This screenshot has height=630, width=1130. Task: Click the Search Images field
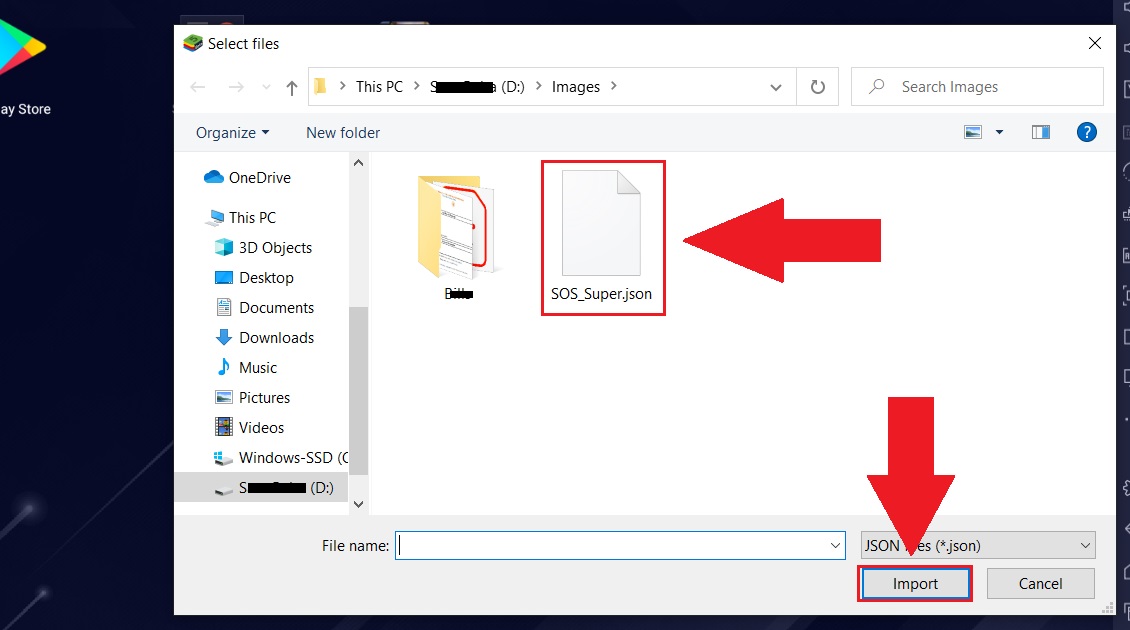977,87
